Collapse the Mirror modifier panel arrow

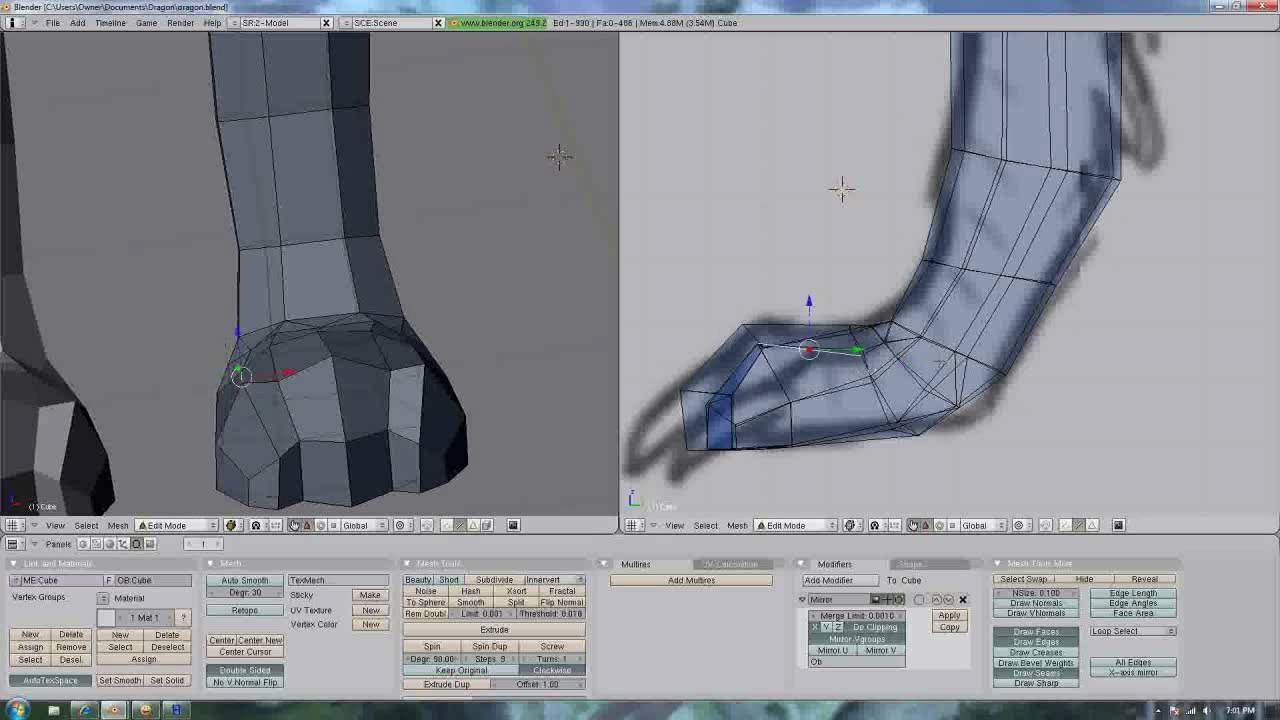[x=802, y=600]
